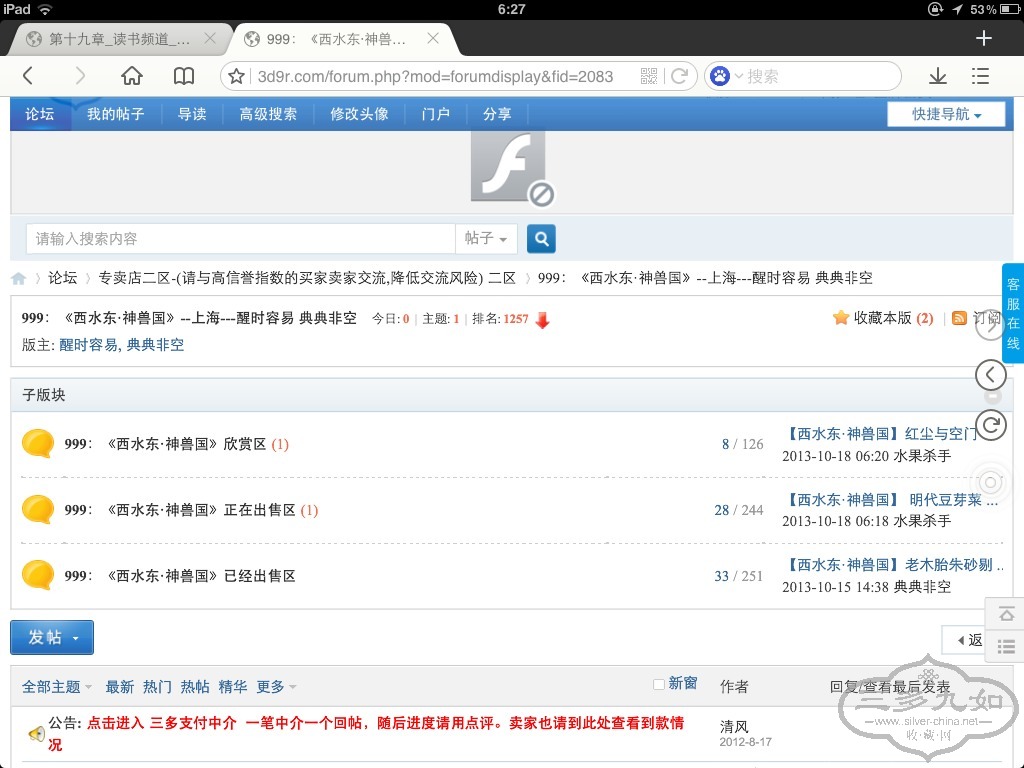Image resolution: width=1024 pixels, height=768 pixels.
Task: Close the 第十九章 tab
Action: point(210,39)
